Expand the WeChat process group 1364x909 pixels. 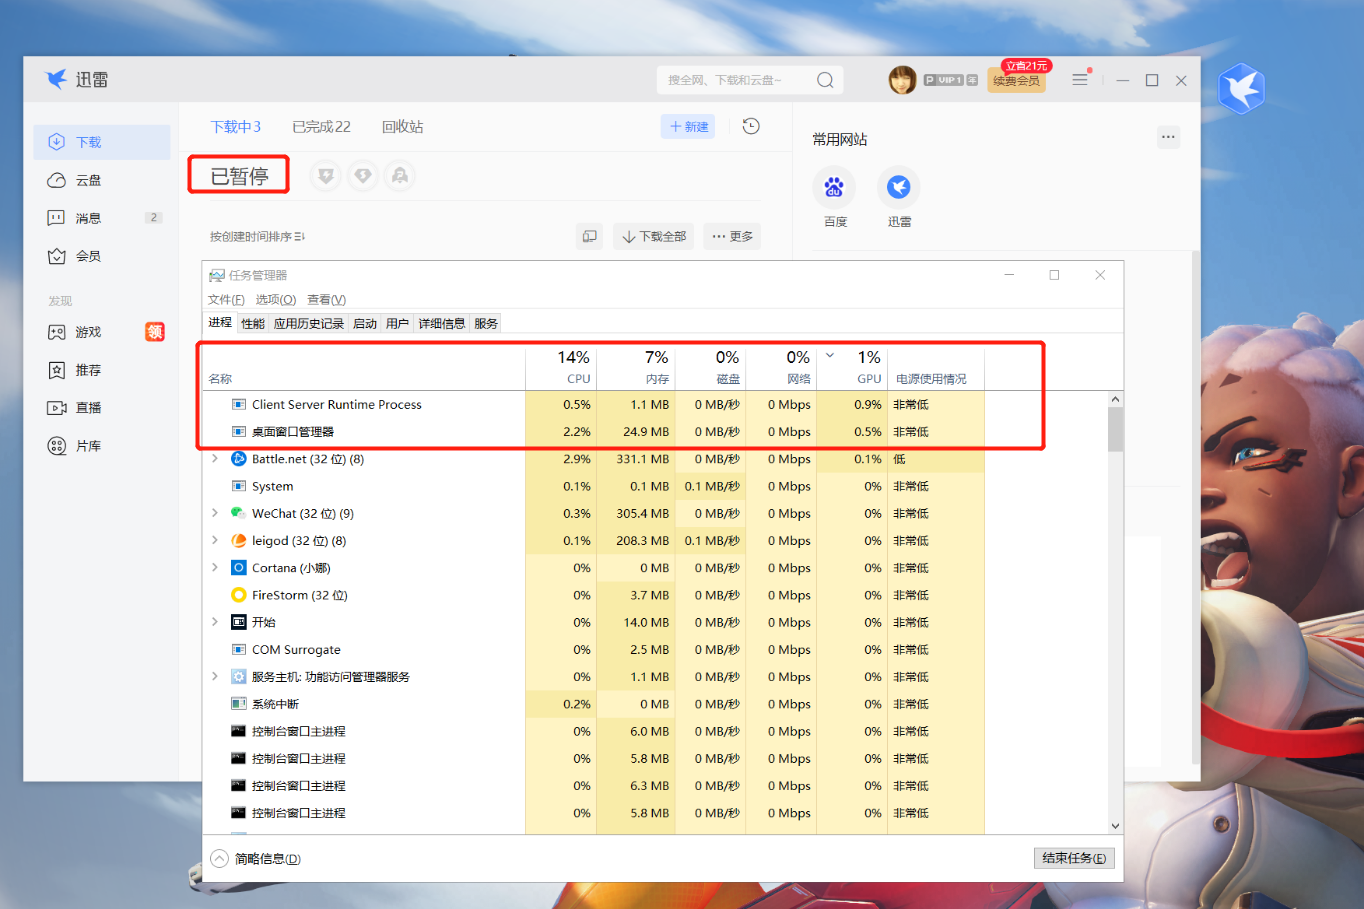(213, 513)
